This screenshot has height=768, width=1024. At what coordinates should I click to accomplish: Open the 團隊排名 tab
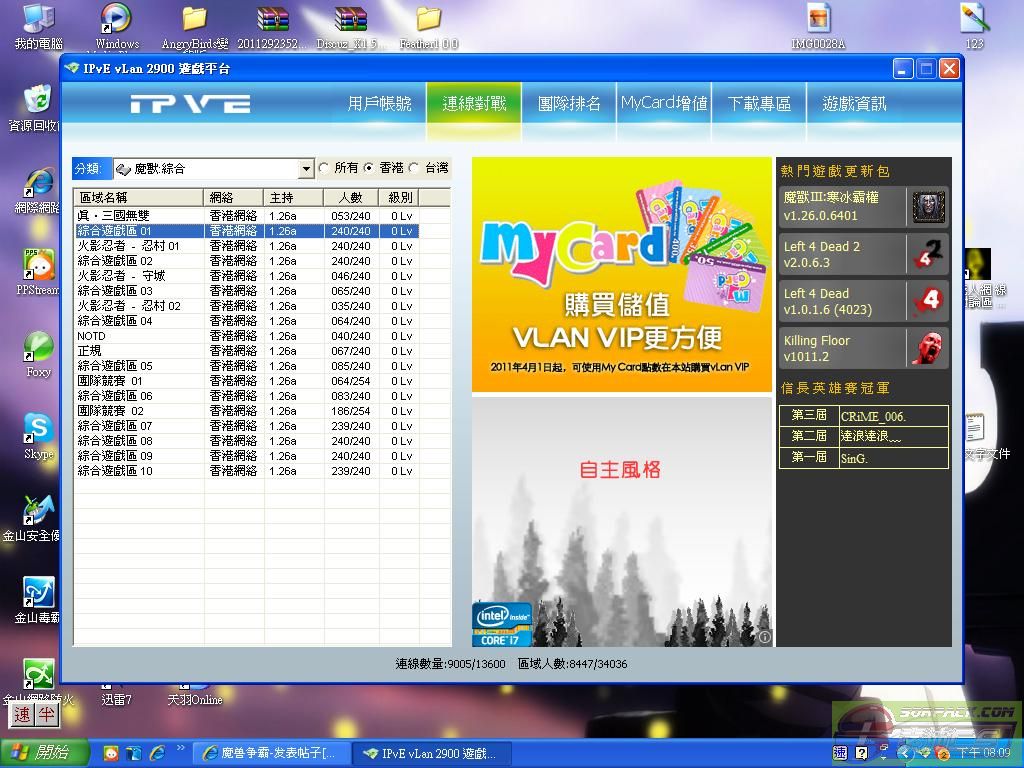pyautogui.click(x=569, y=104)
